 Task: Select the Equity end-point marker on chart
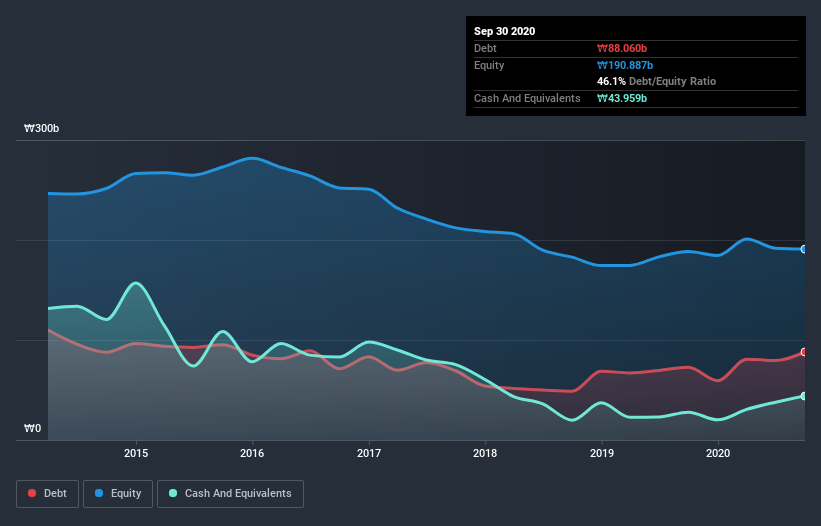coord(804,249)
